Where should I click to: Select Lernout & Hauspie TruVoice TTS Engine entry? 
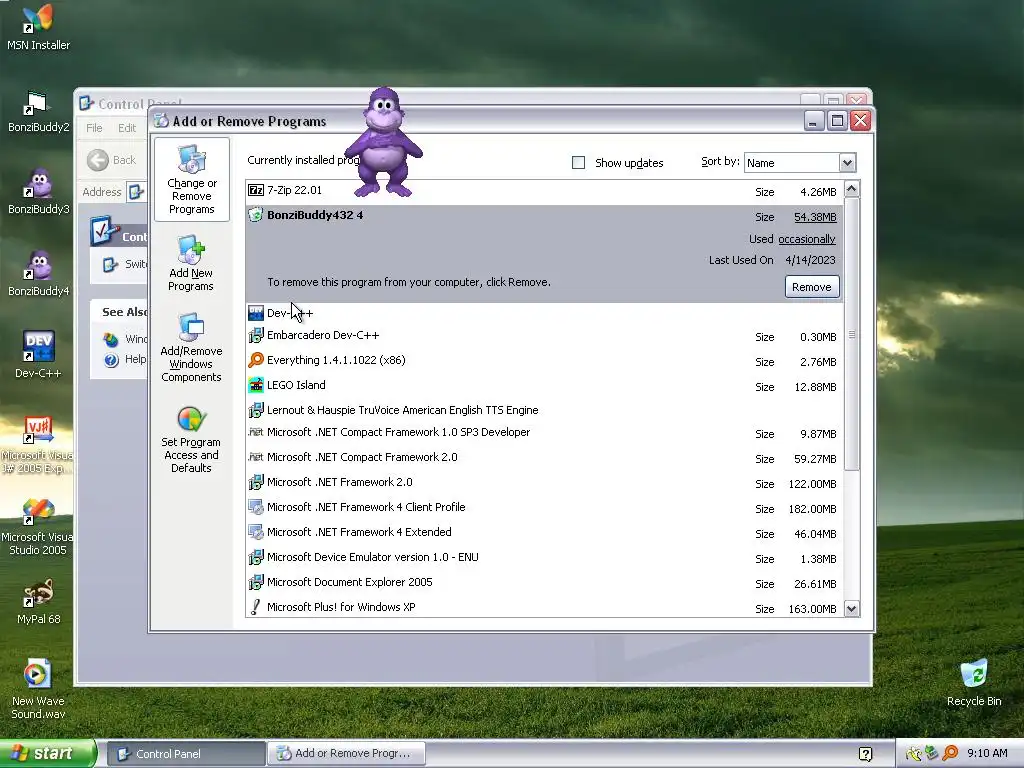(x=545, y=410)
